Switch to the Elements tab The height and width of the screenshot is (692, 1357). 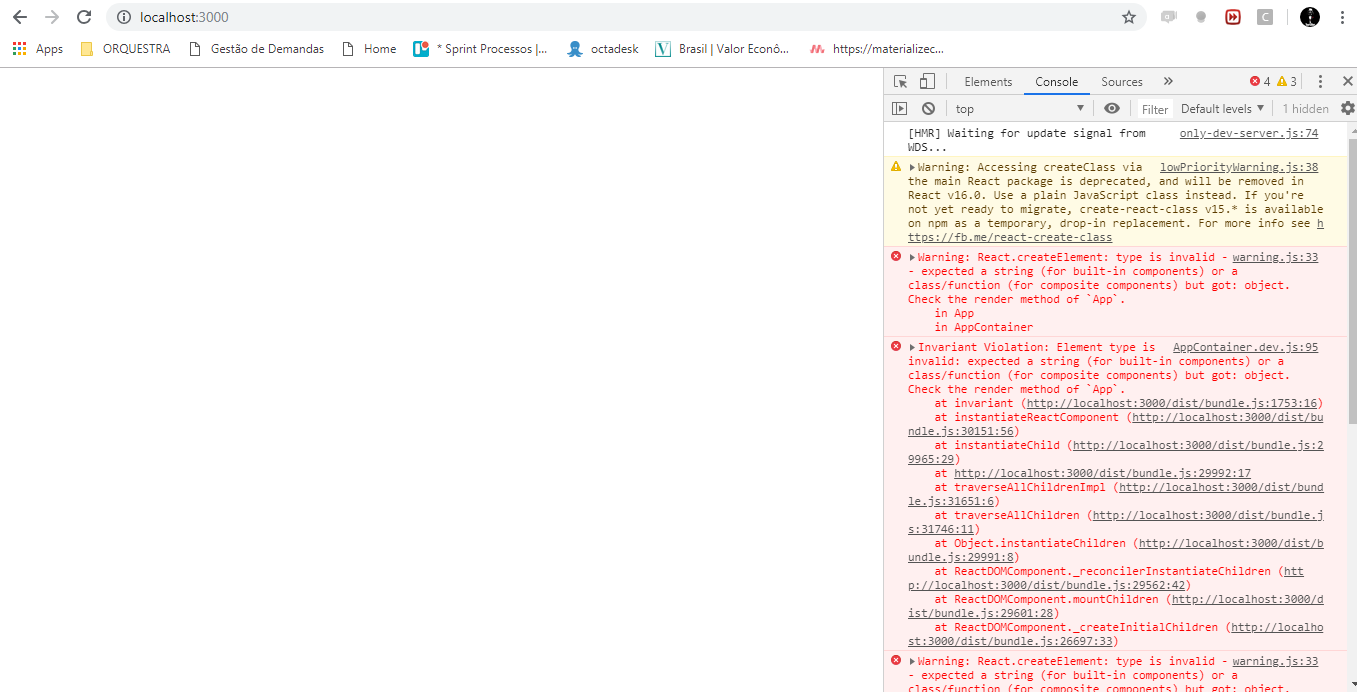(988, 81)
